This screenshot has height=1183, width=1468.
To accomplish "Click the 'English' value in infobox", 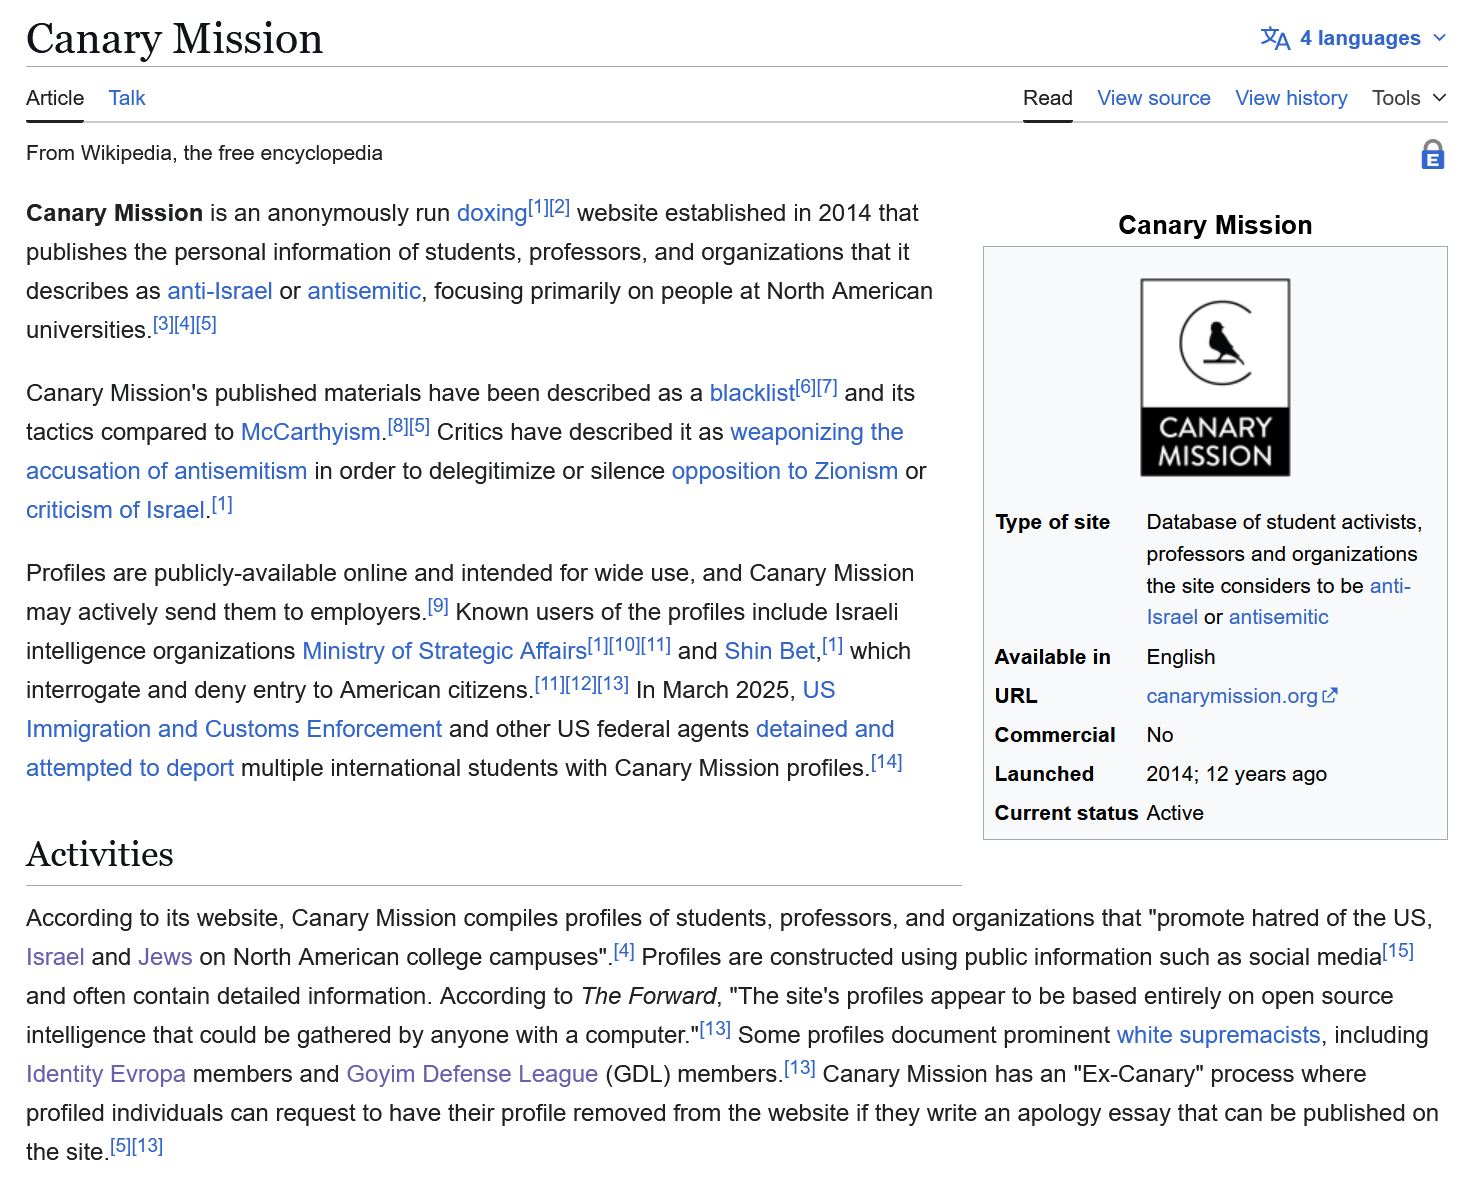I will click(x=1181, y=657).
